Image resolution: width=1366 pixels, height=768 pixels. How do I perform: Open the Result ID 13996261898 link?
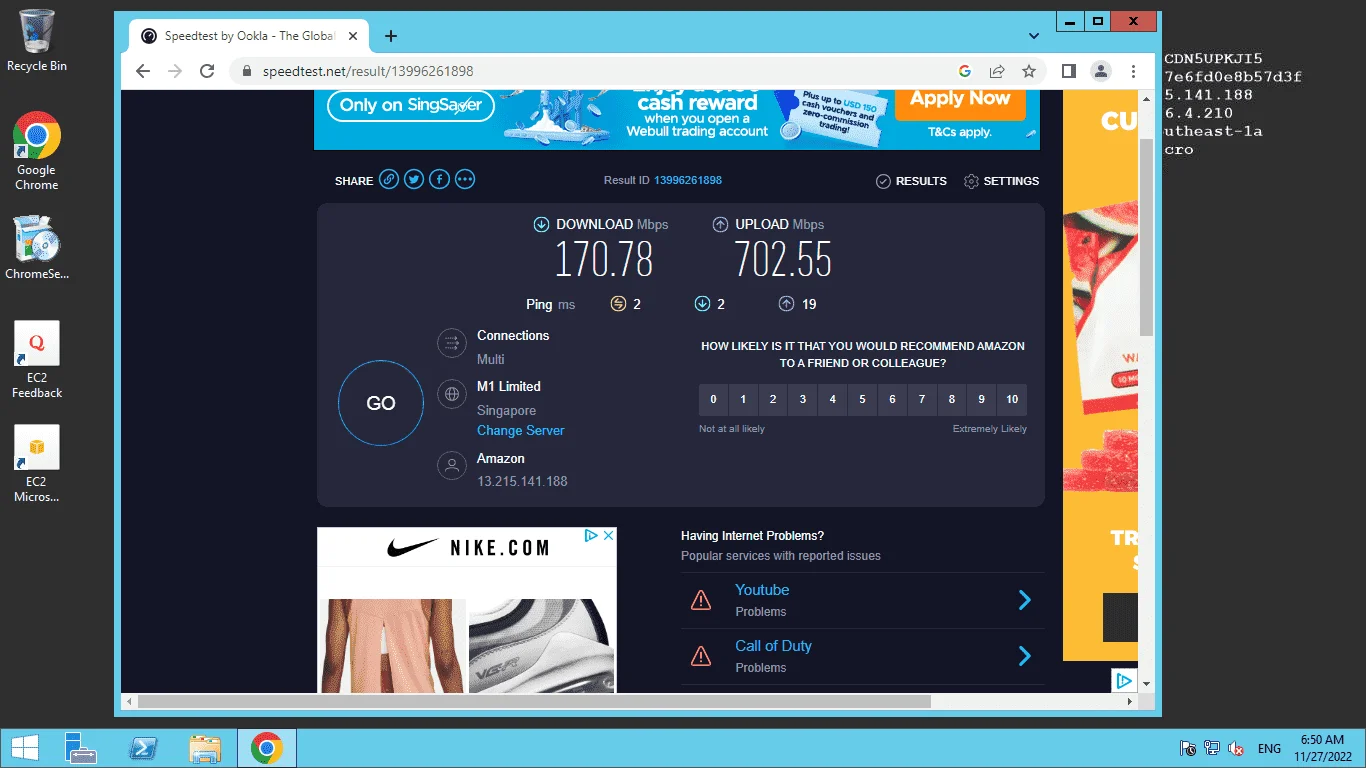[x=688, y=180]
